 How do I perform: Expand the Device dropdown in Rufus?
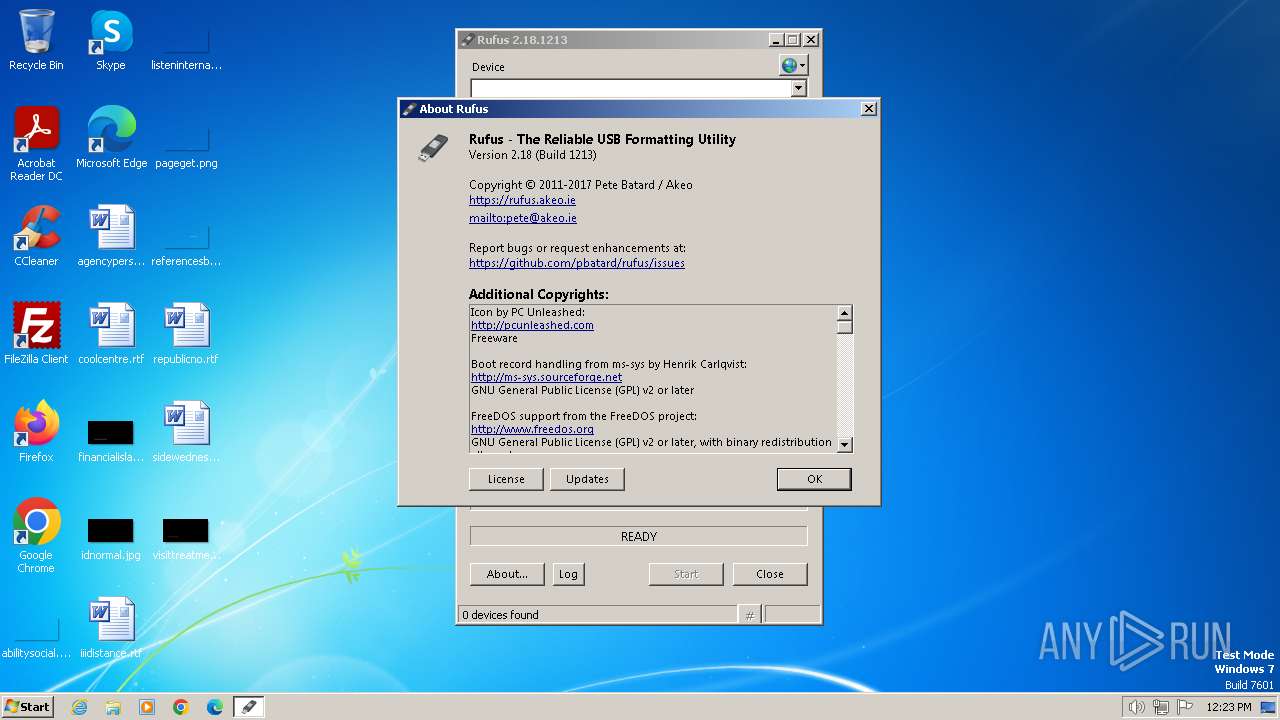[x=798, y=88]
